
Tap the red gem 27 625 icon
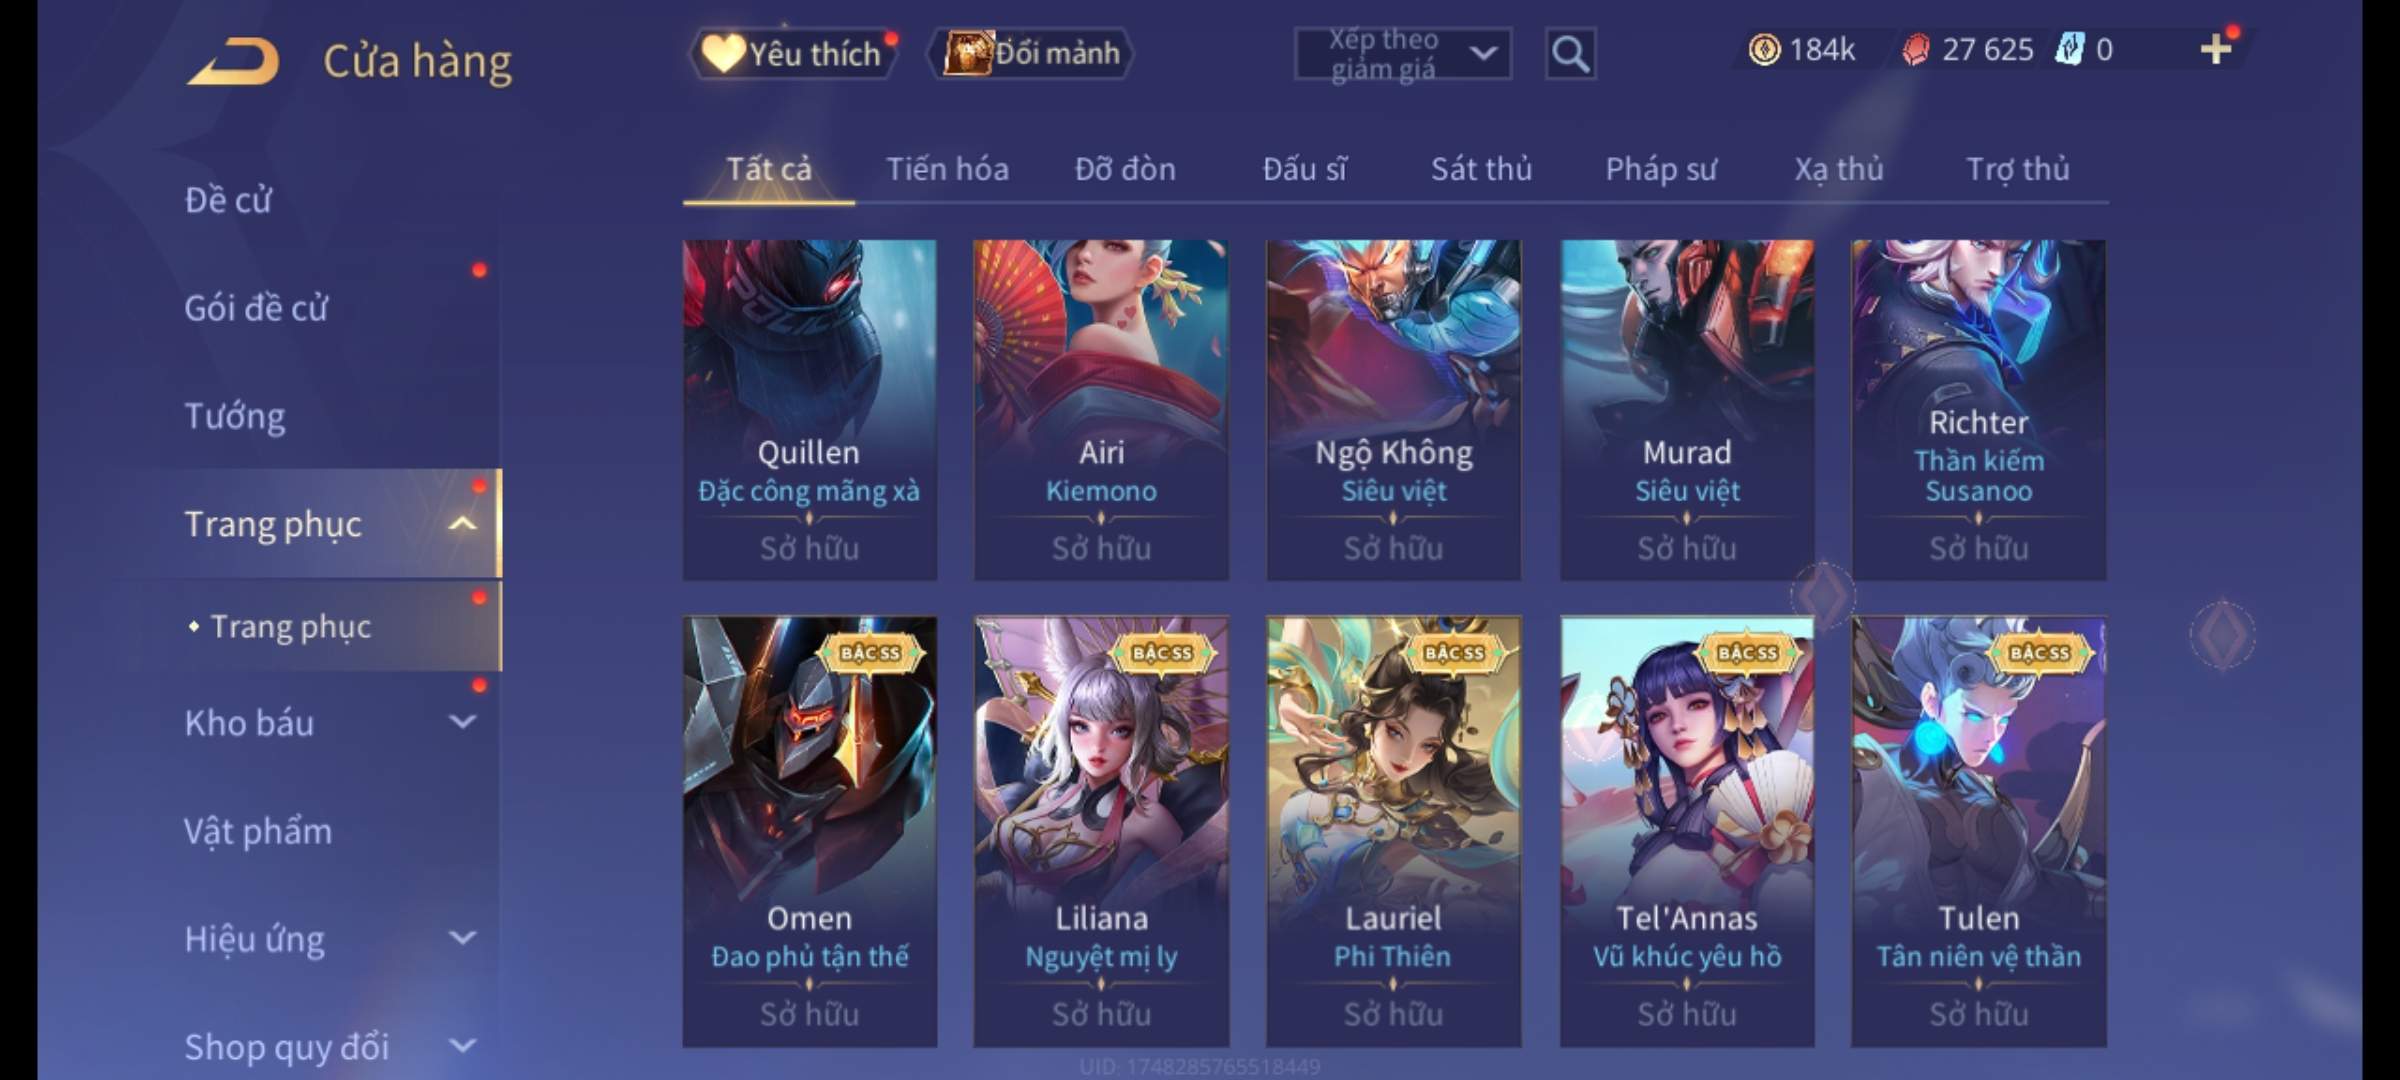(x=1916, y=49)
